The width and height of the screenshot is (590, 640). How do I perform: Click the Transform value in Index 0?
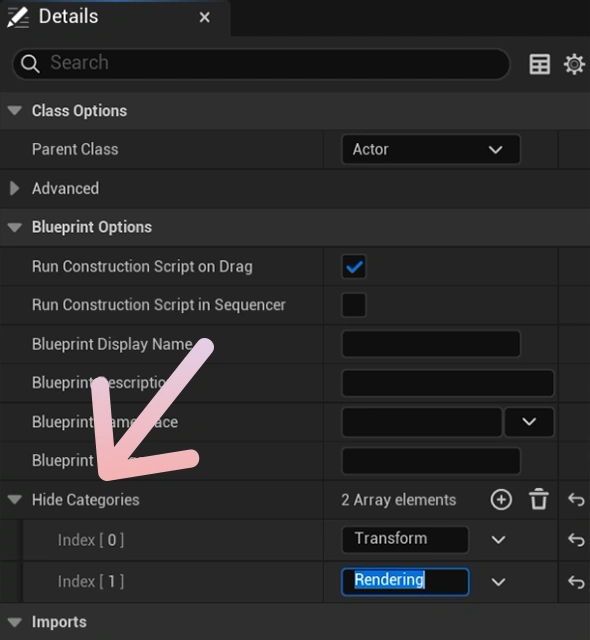(x=405, y=539)
